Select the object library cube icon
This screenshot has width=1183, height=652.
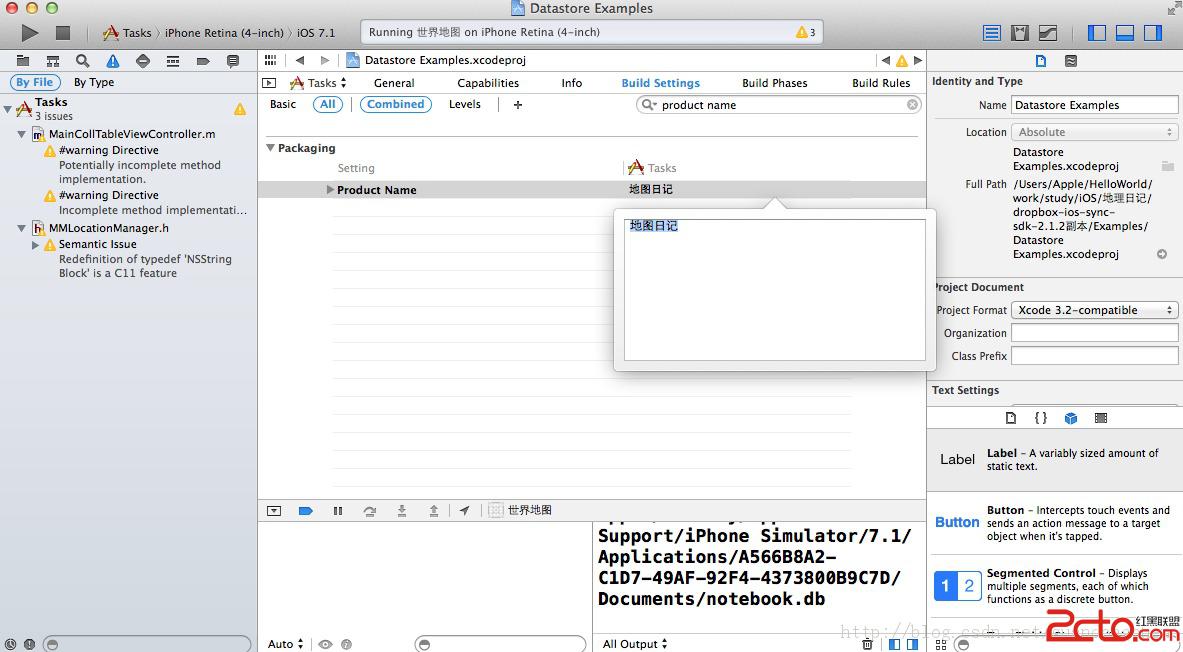point(1071,418)
